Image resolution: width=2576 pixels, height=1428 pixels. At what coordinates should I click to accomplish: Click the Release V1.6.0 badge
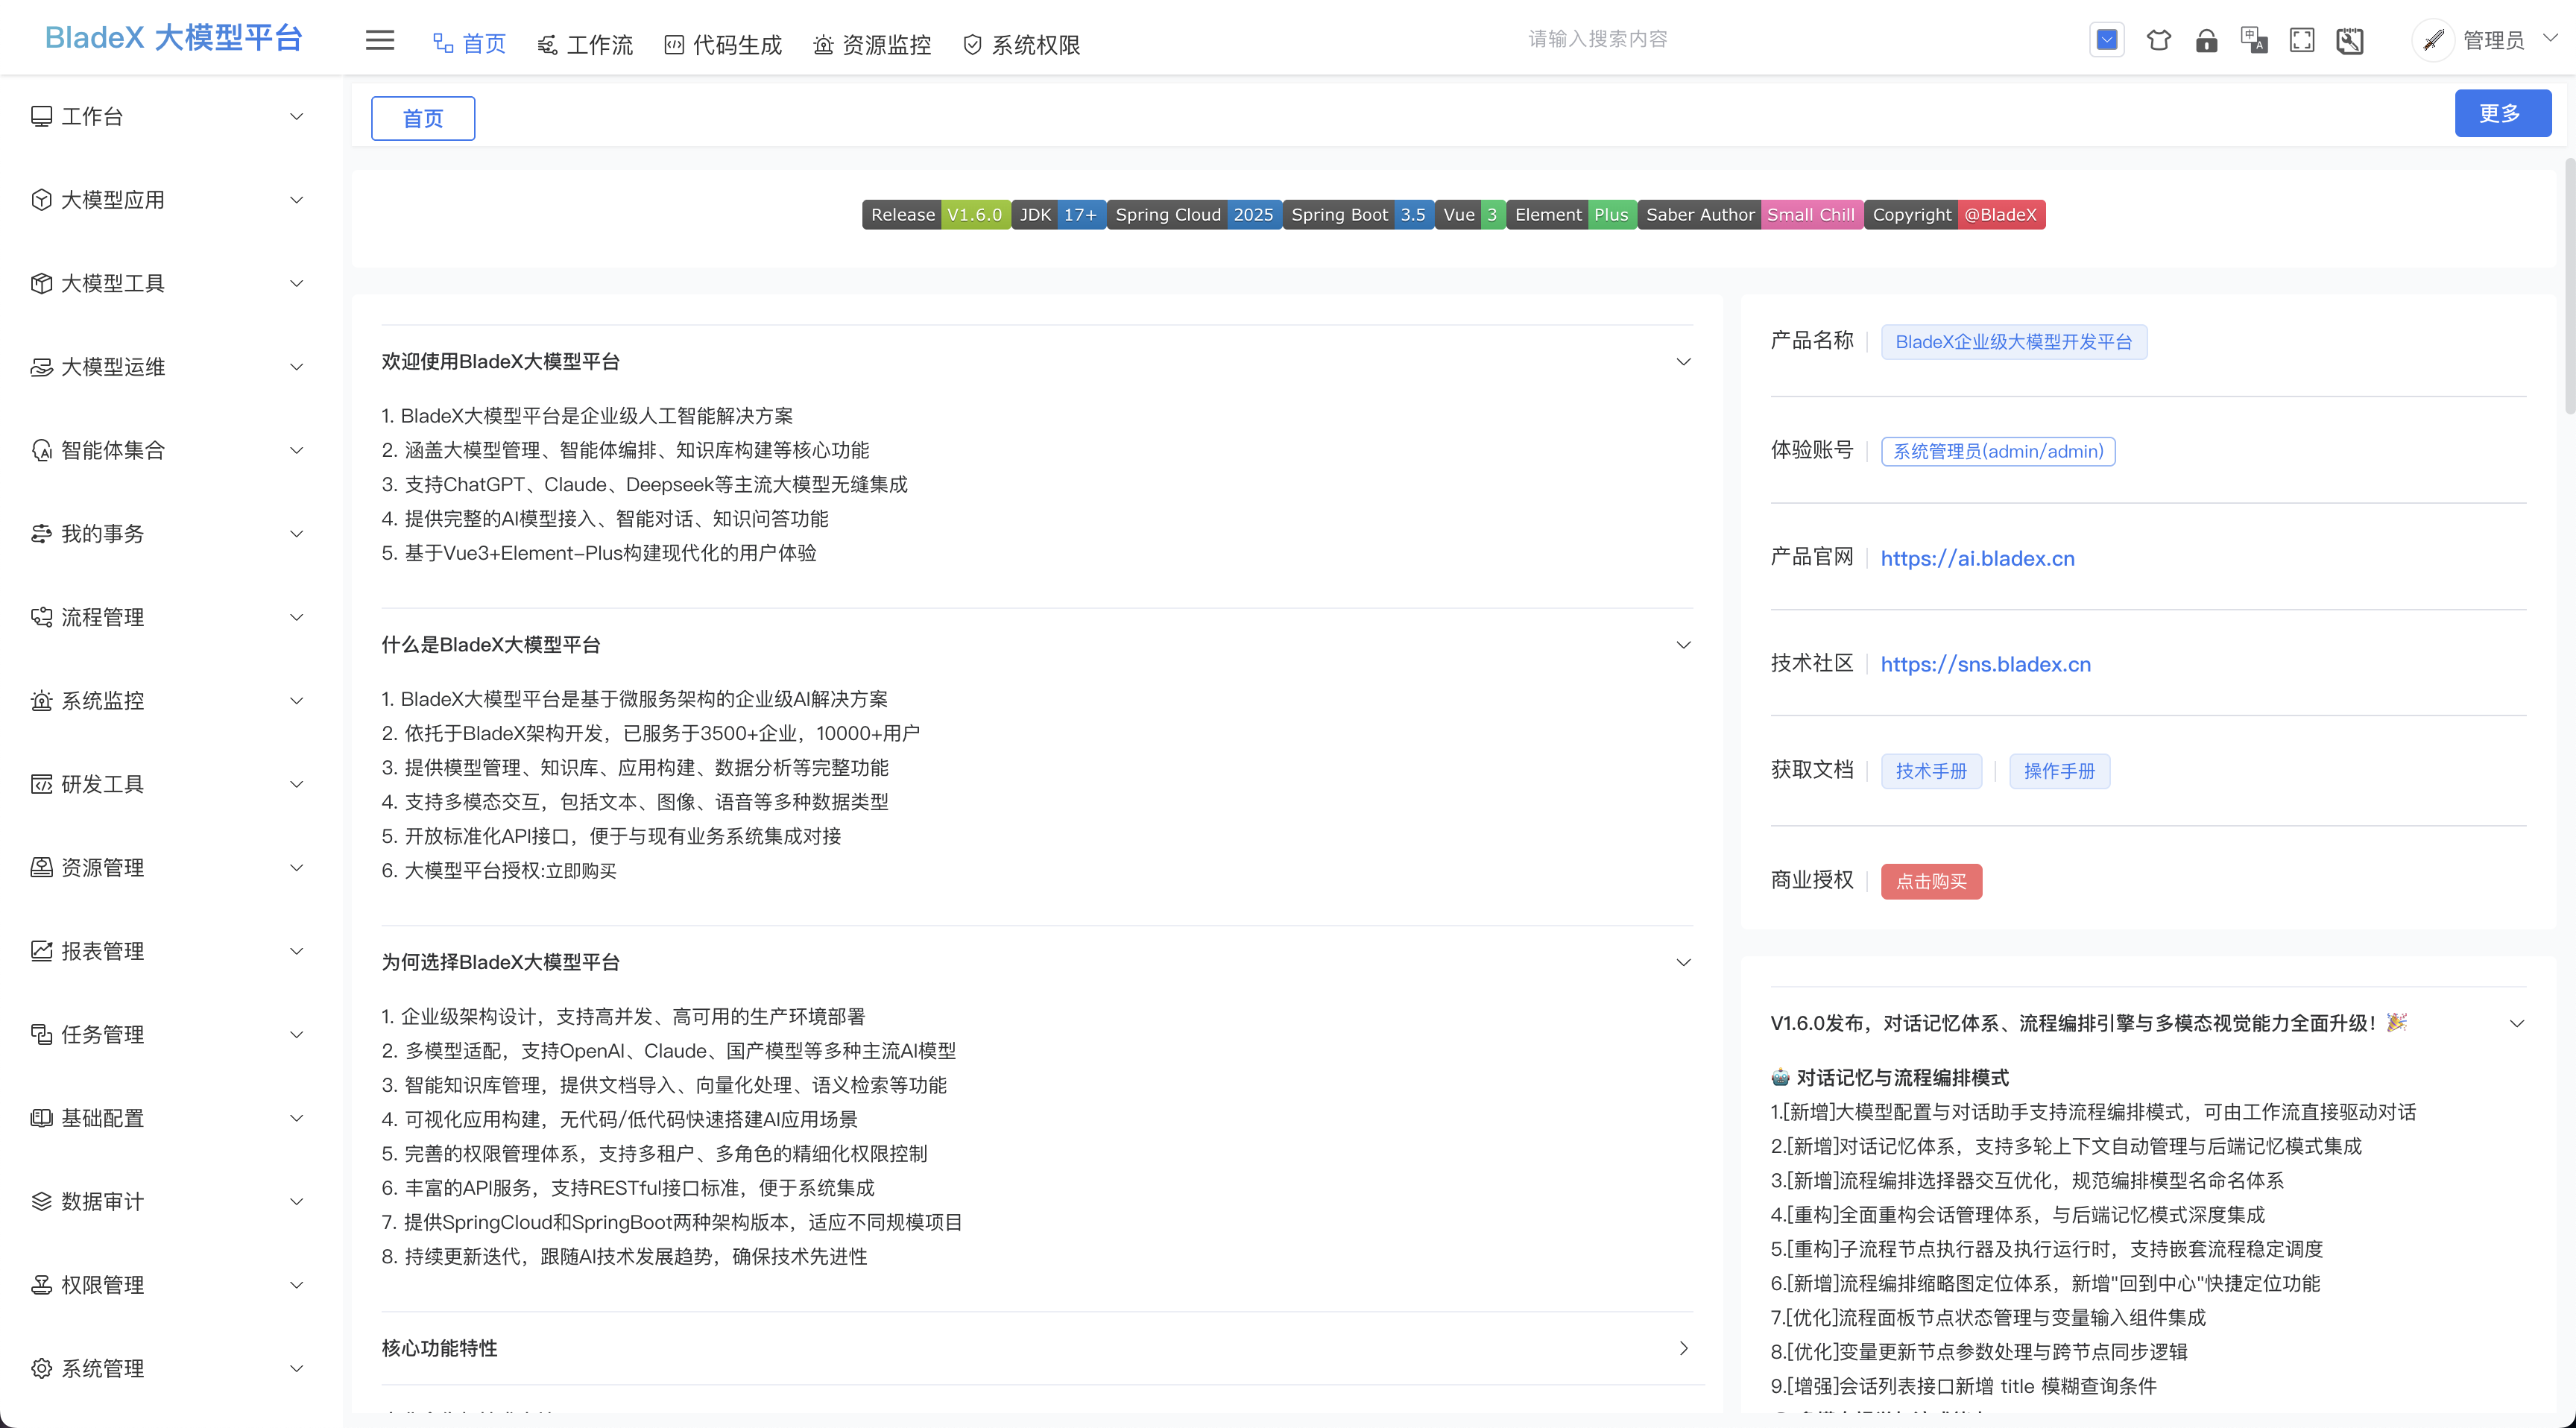(936, 214)
